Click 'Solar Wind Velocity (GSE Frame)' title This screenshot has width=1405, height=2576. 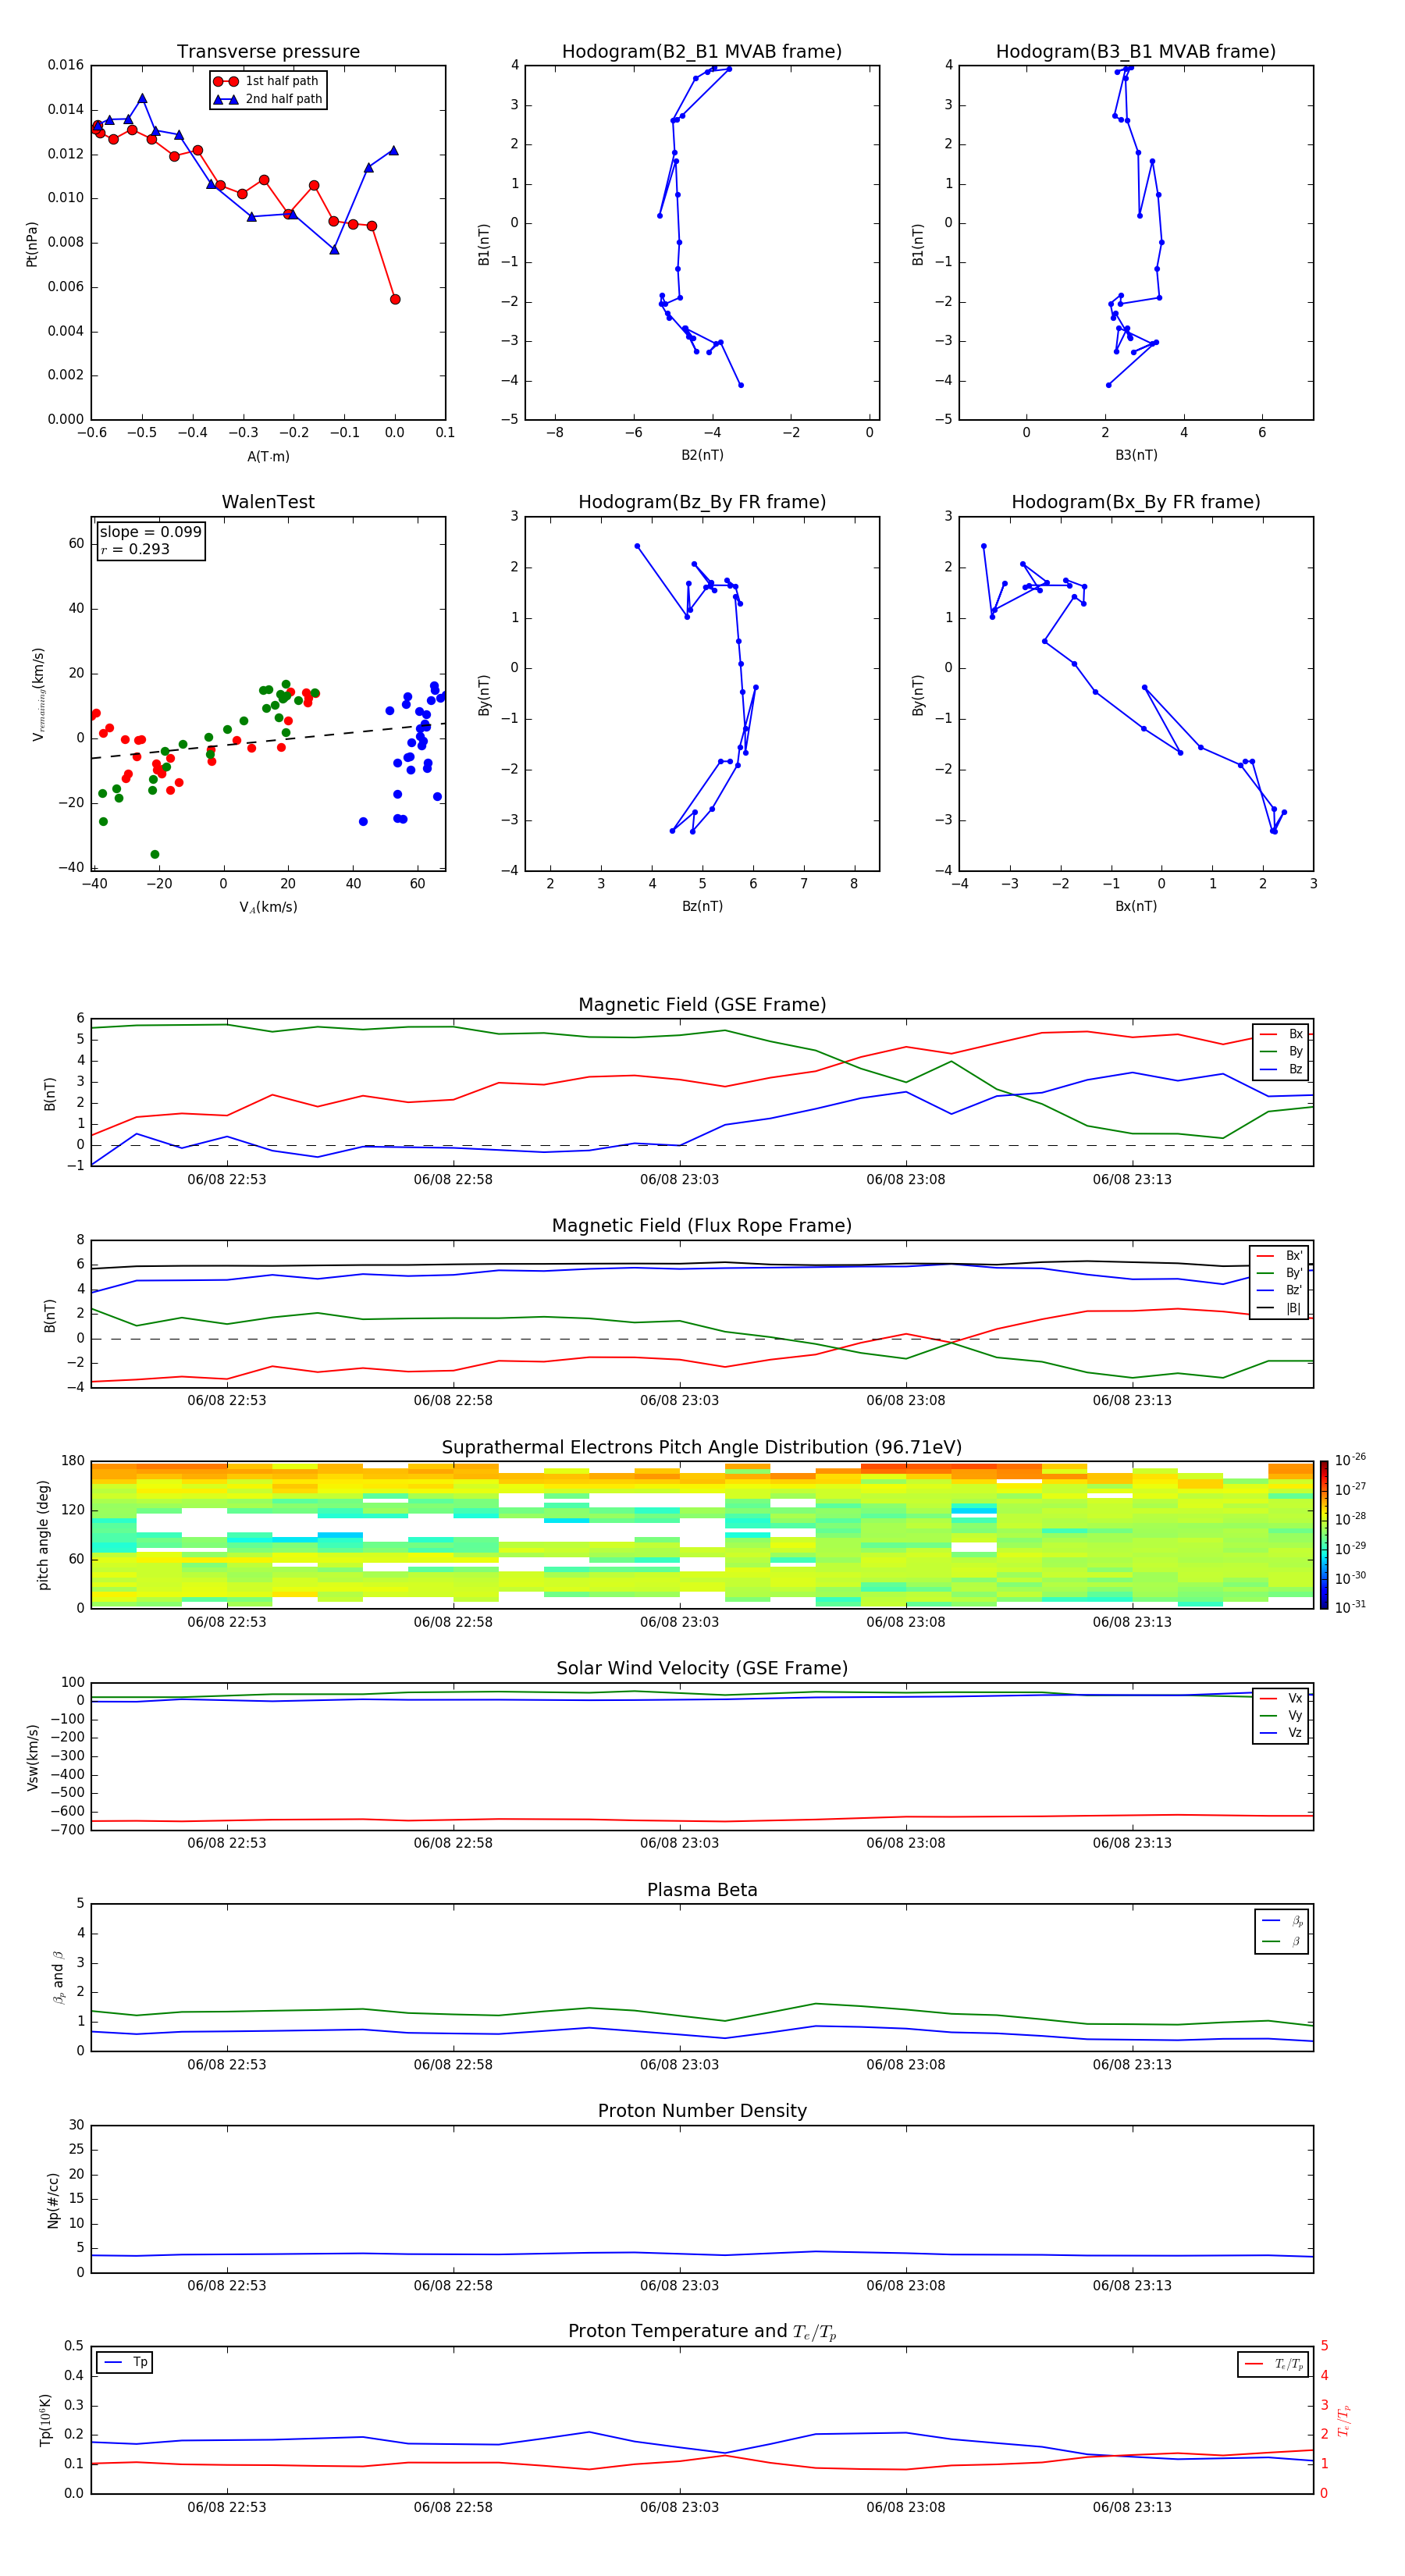point(702,1668)
